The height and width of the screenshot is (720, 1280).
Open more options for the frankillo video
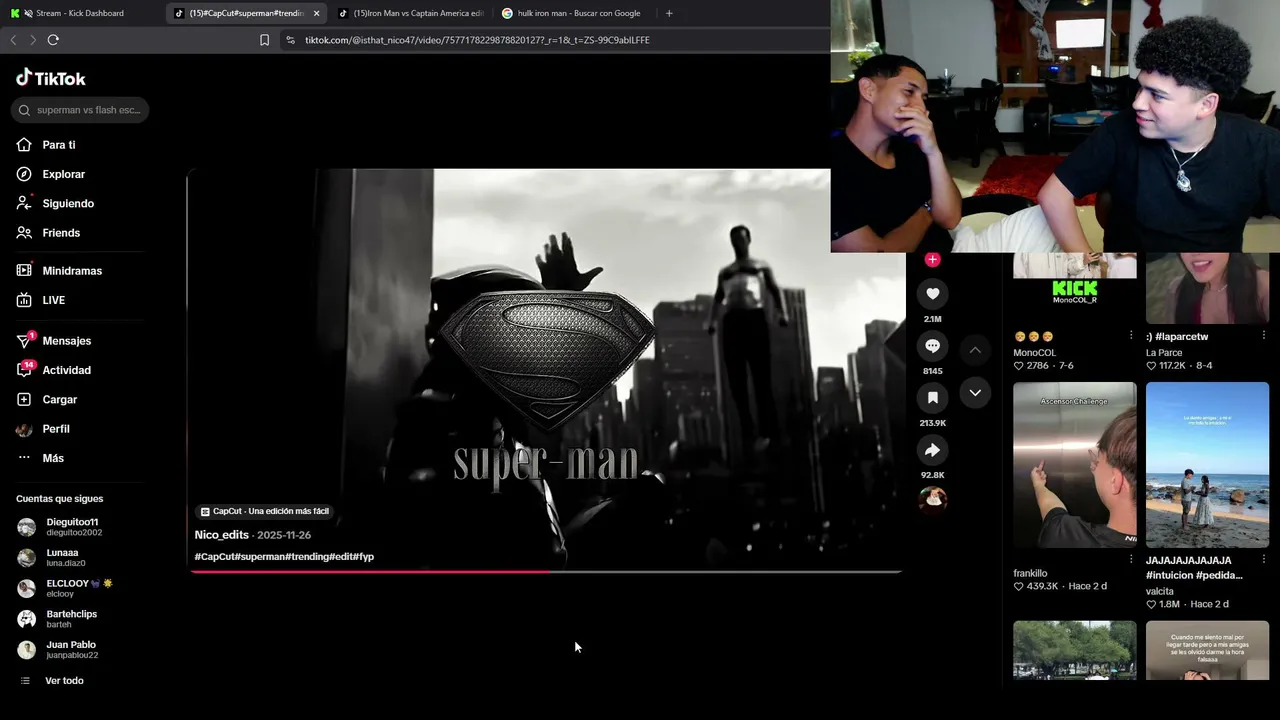coord(1131,560)
